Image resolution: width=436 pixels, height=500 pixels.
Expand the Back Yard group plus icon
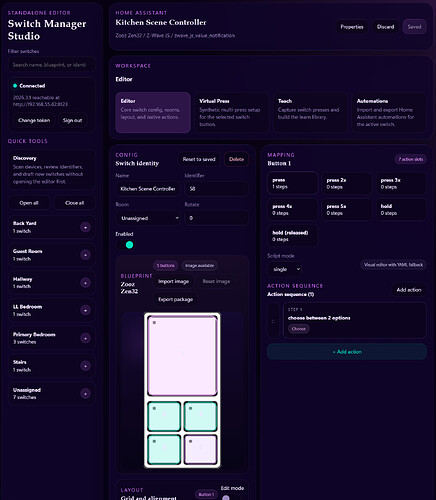pos(85,227)
